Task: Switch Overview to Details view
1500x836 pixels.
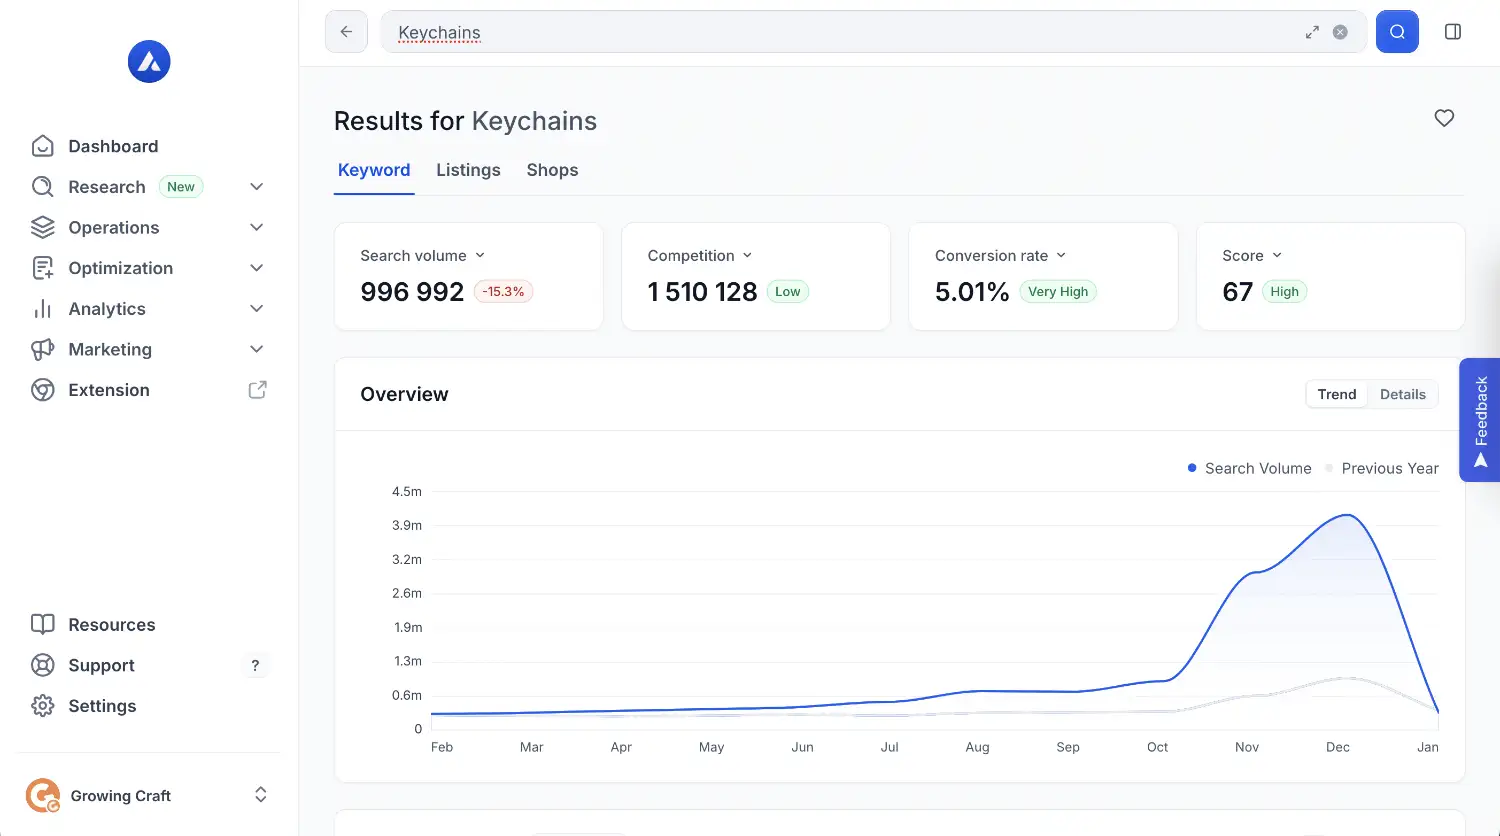Action: pyautogui.click(x=1403, y=394)
